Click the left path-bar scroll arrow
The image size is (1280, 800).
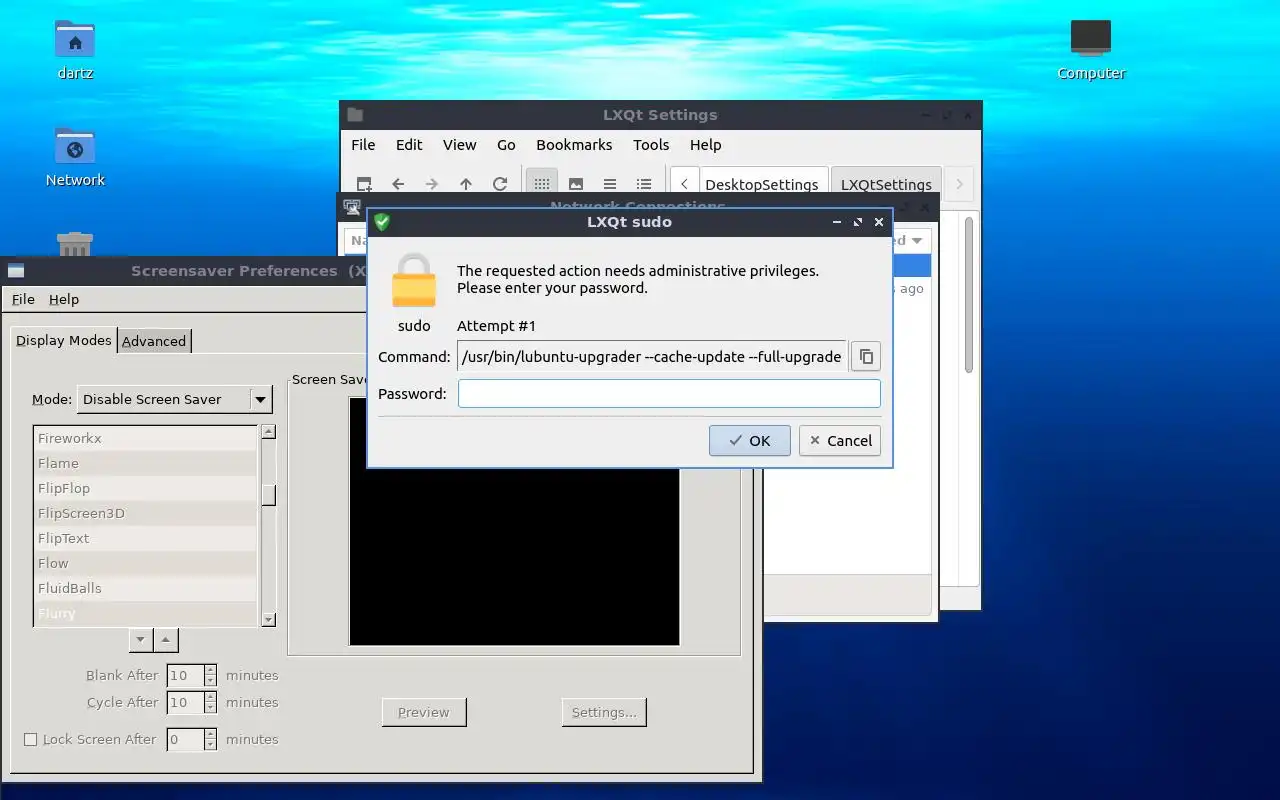click(684, 184)
